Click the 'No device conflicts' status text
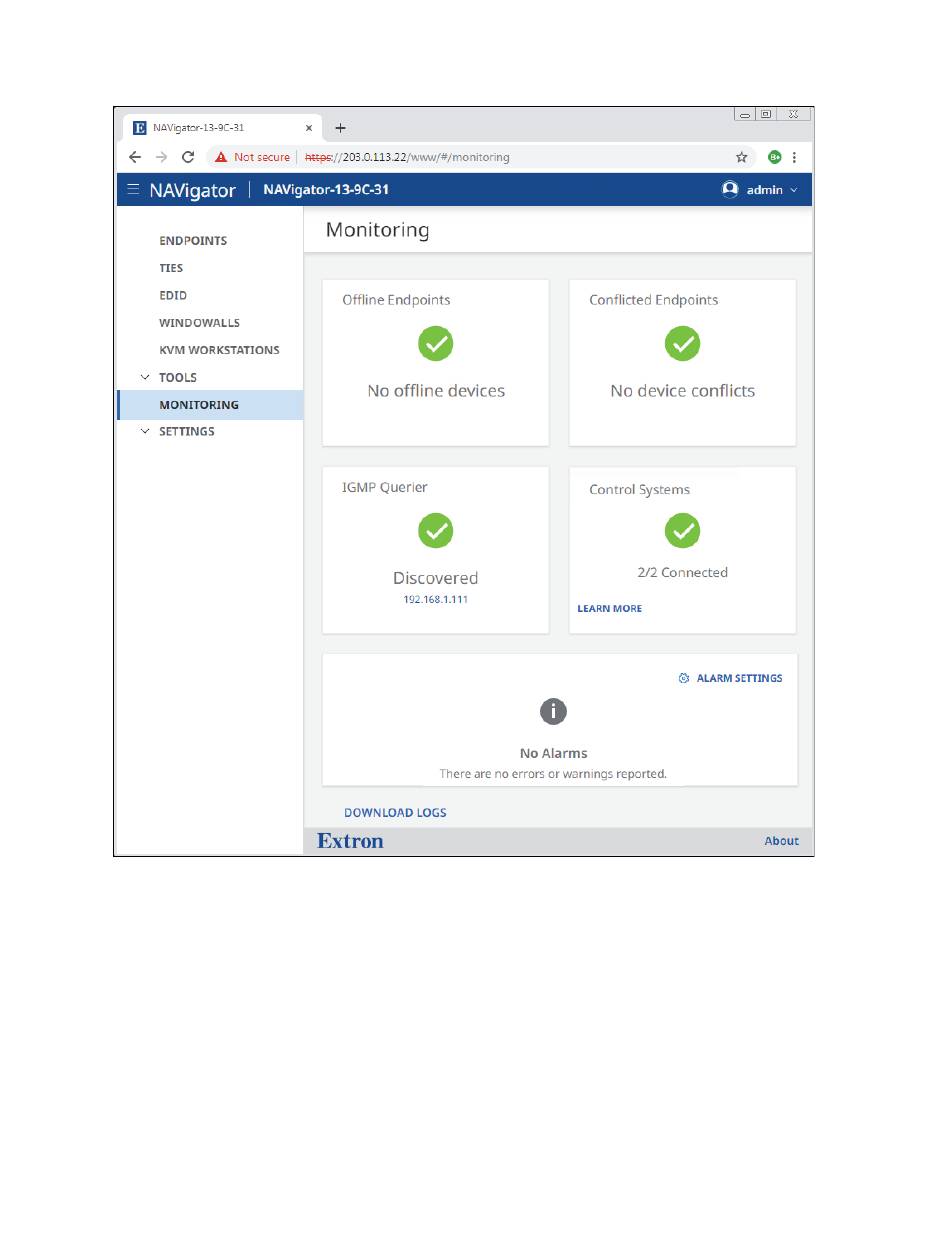The image size is (950, 1260). [x=683, y=391]
